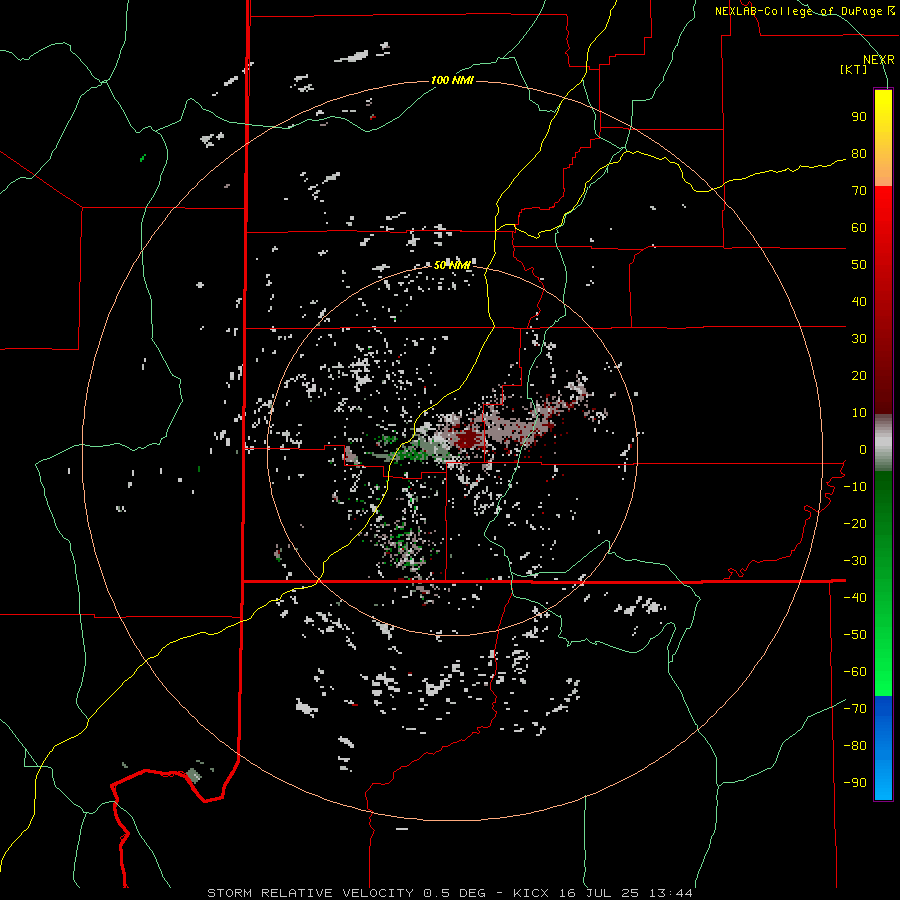
Task: Click the orange 70-80 segment of colorbar
Action: [883, 170]
